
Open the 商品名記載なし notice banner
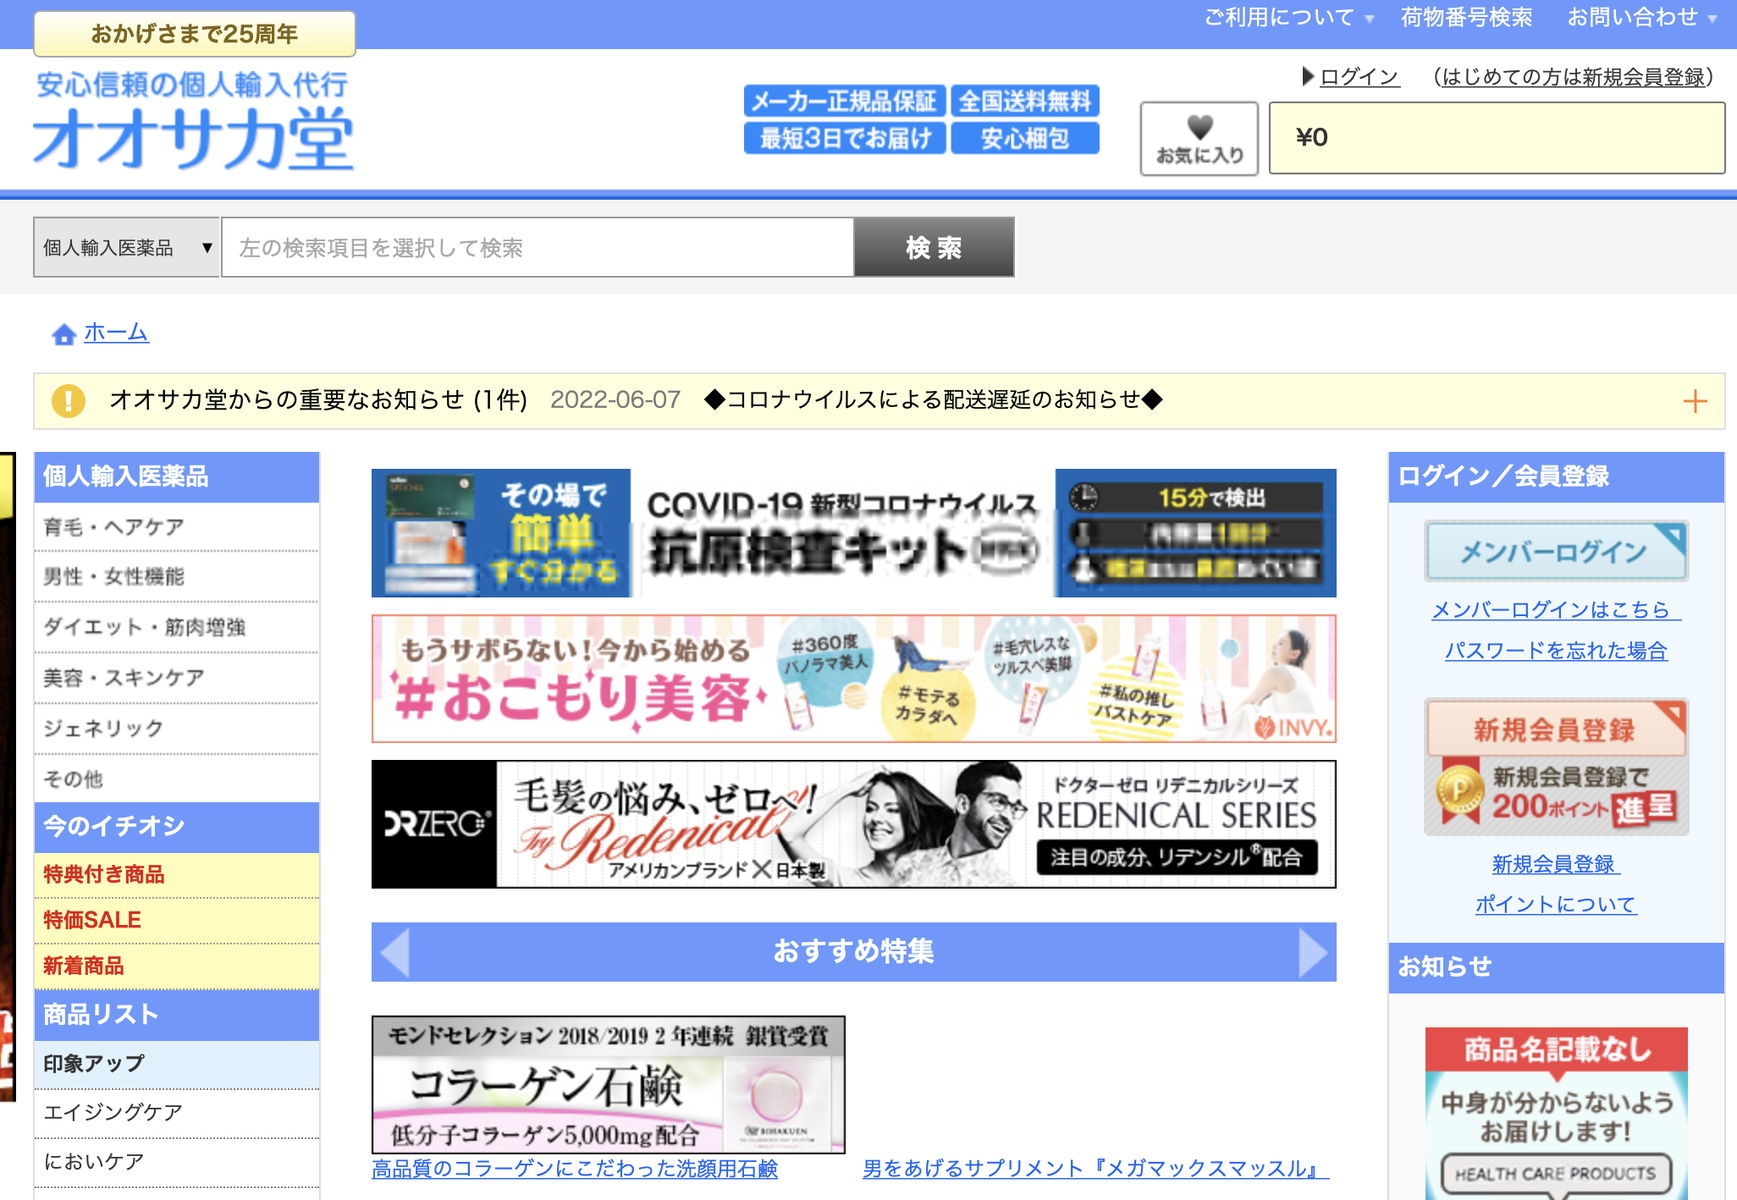(x=1556, y=1113)
